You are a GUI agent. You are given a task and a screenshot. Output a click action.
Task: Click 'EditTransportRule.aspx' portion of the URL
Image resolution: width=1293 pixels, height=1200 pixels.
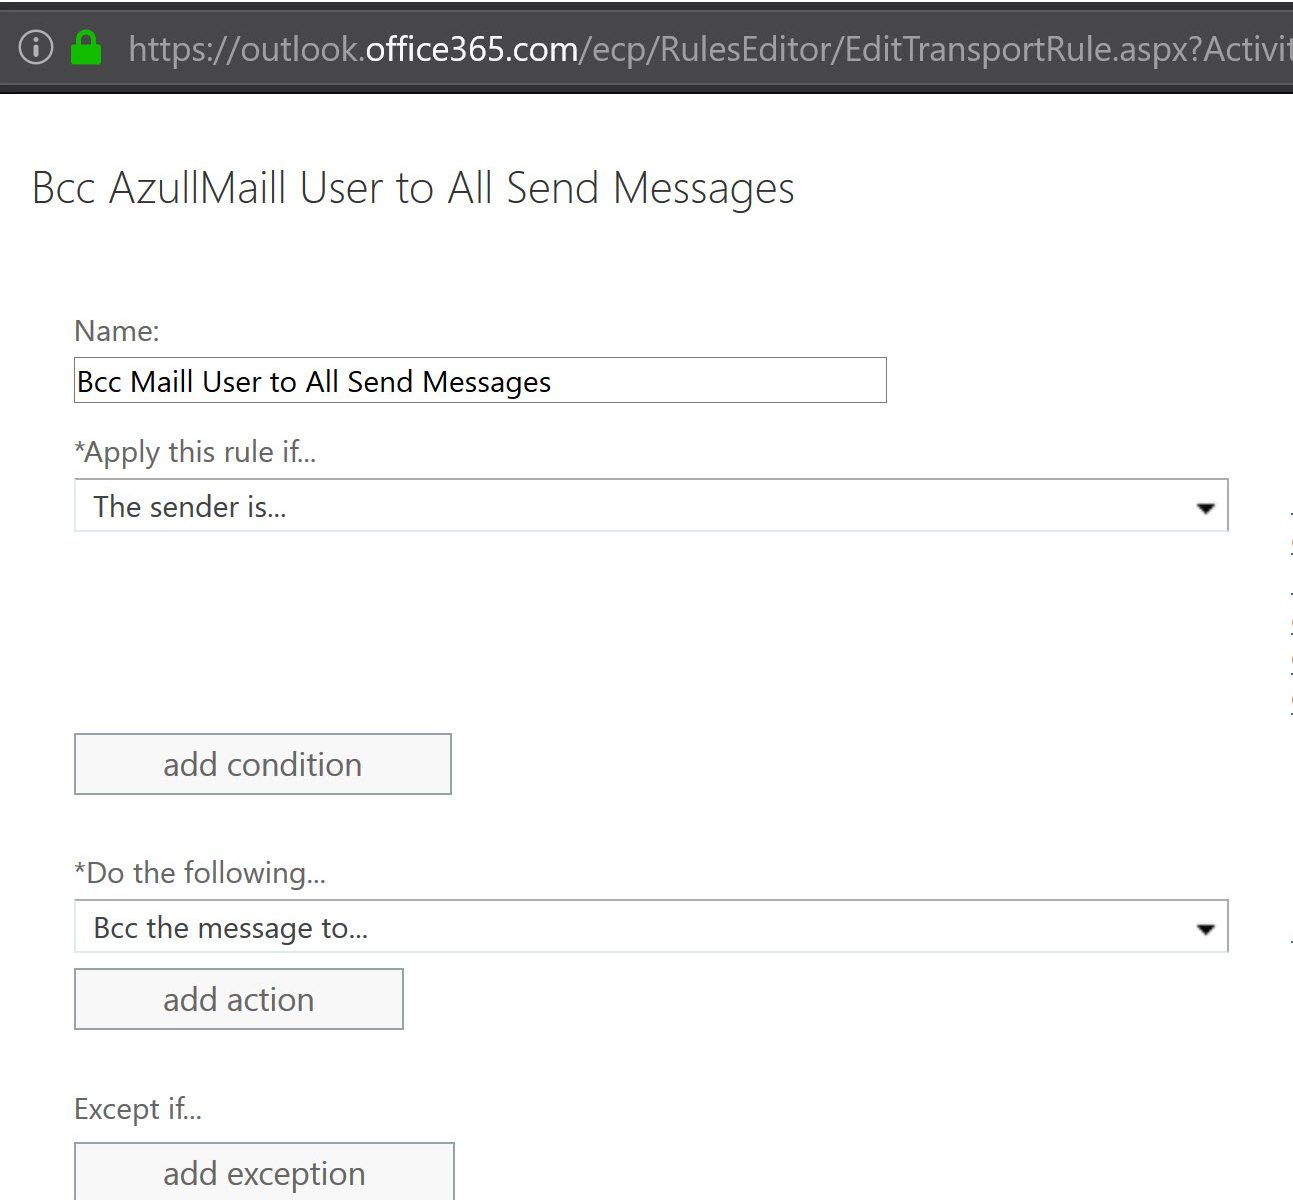1013,48
